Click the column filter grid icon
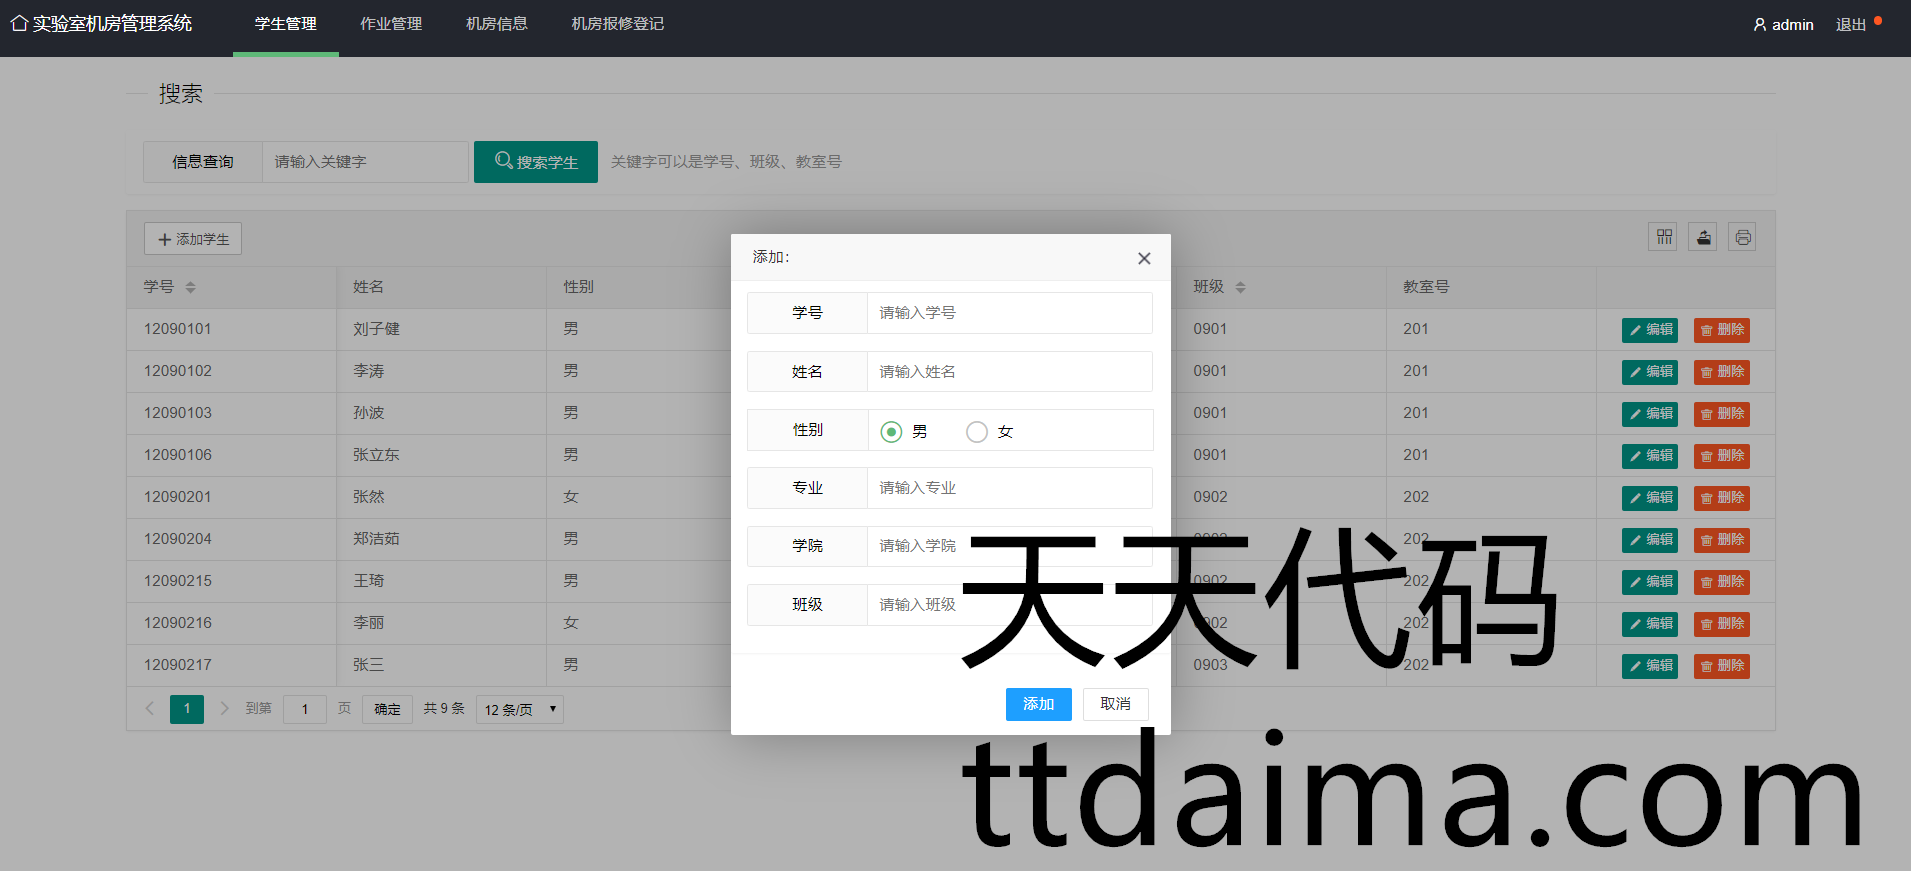The image size is (1911, 871). coord(1663,237)
